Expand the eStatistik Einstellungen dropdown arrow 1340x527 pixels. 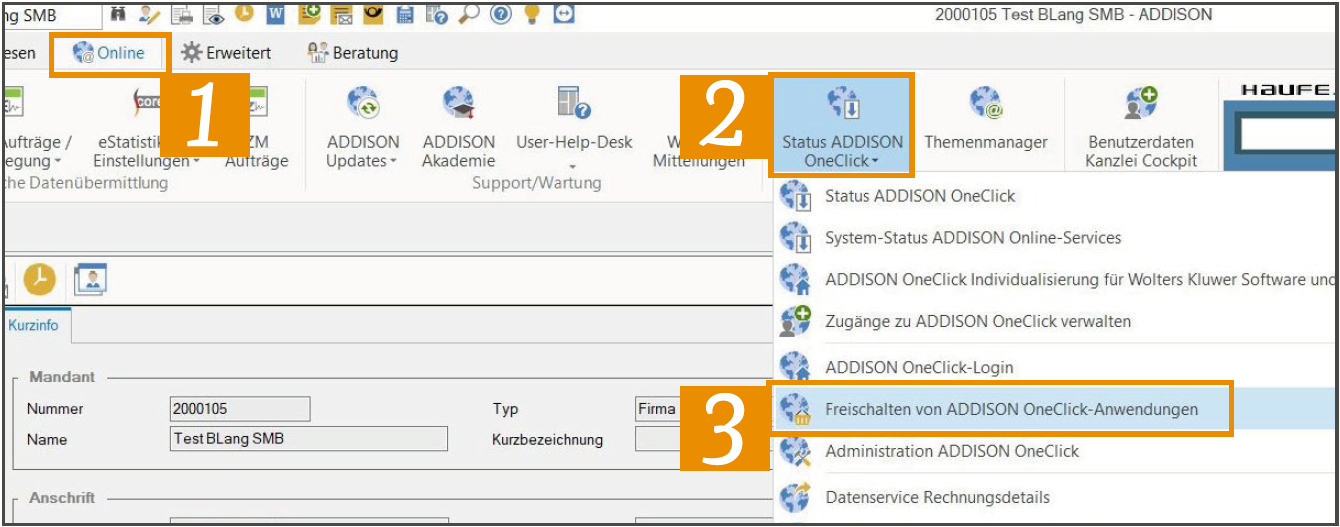pyautogui.click(x=196, y=162)
